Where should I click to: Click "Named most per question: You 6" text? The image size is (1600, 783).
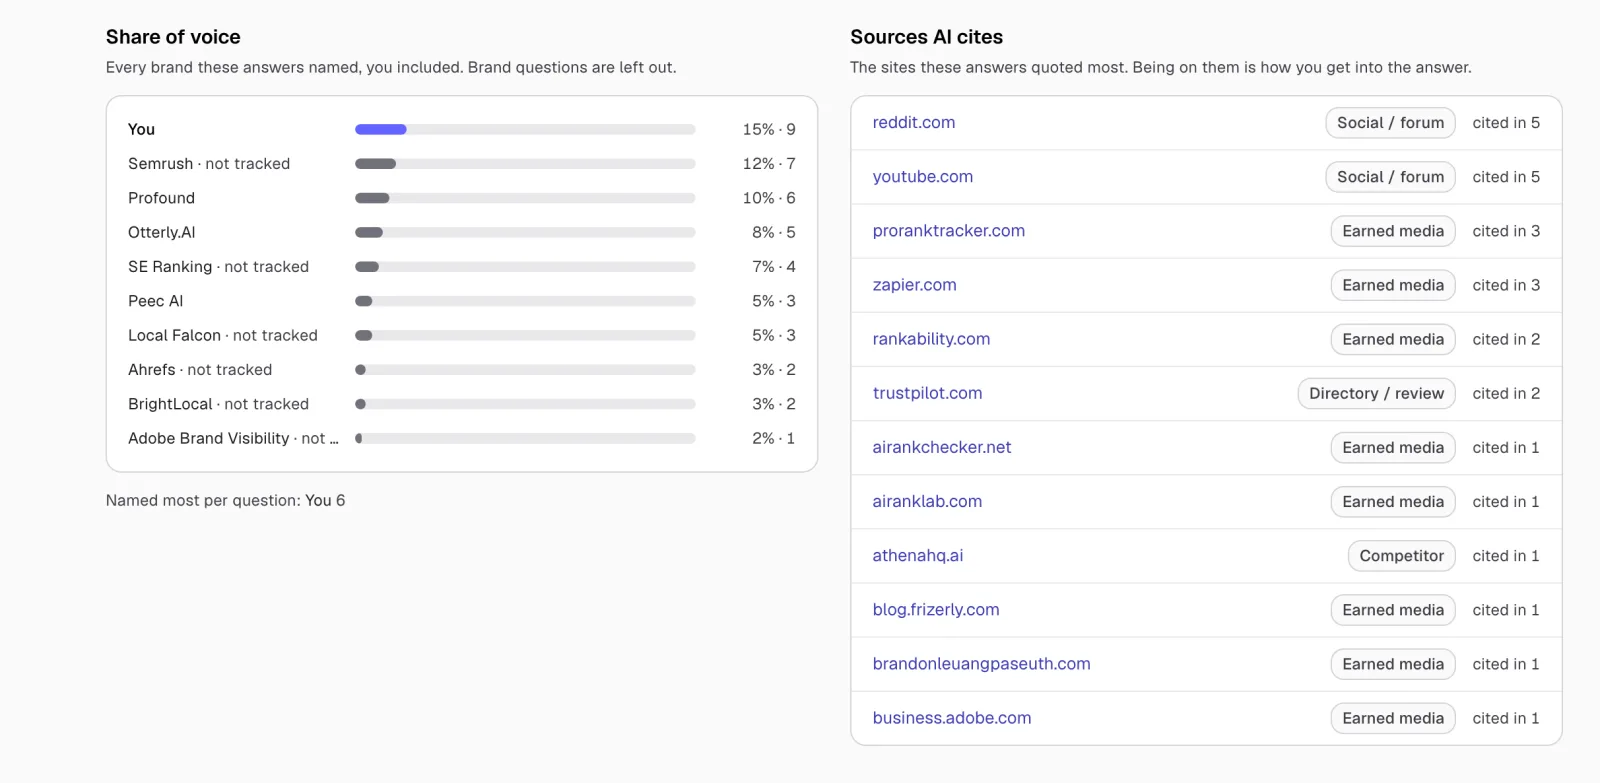tap(225, 500)
